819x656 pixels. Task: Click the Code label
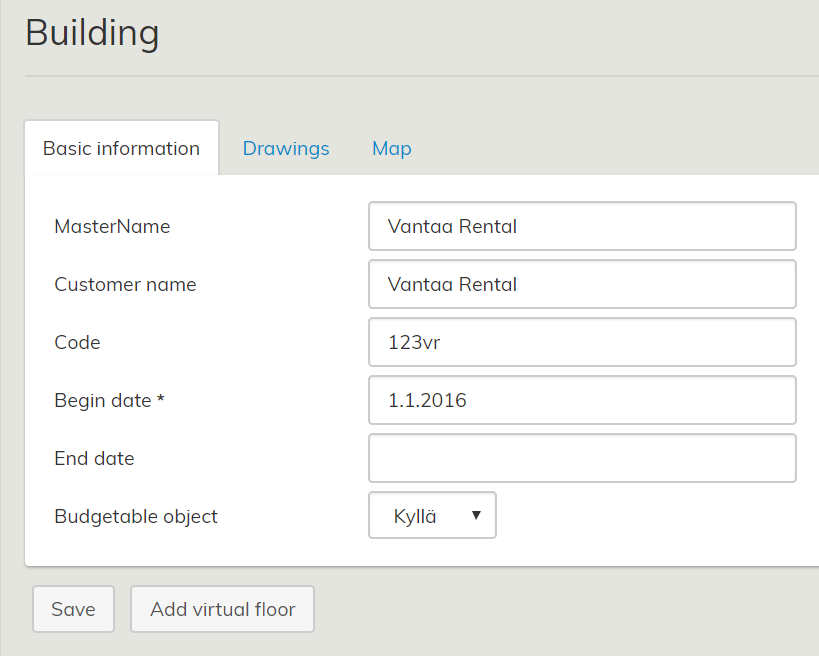click(77, 342)
